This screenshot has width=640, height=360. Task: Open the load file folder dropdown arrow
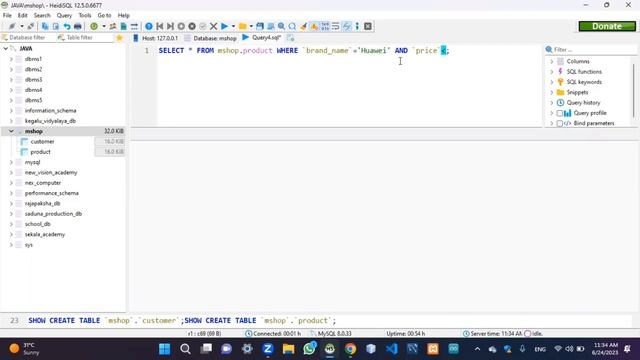click(x=251, y=27)
